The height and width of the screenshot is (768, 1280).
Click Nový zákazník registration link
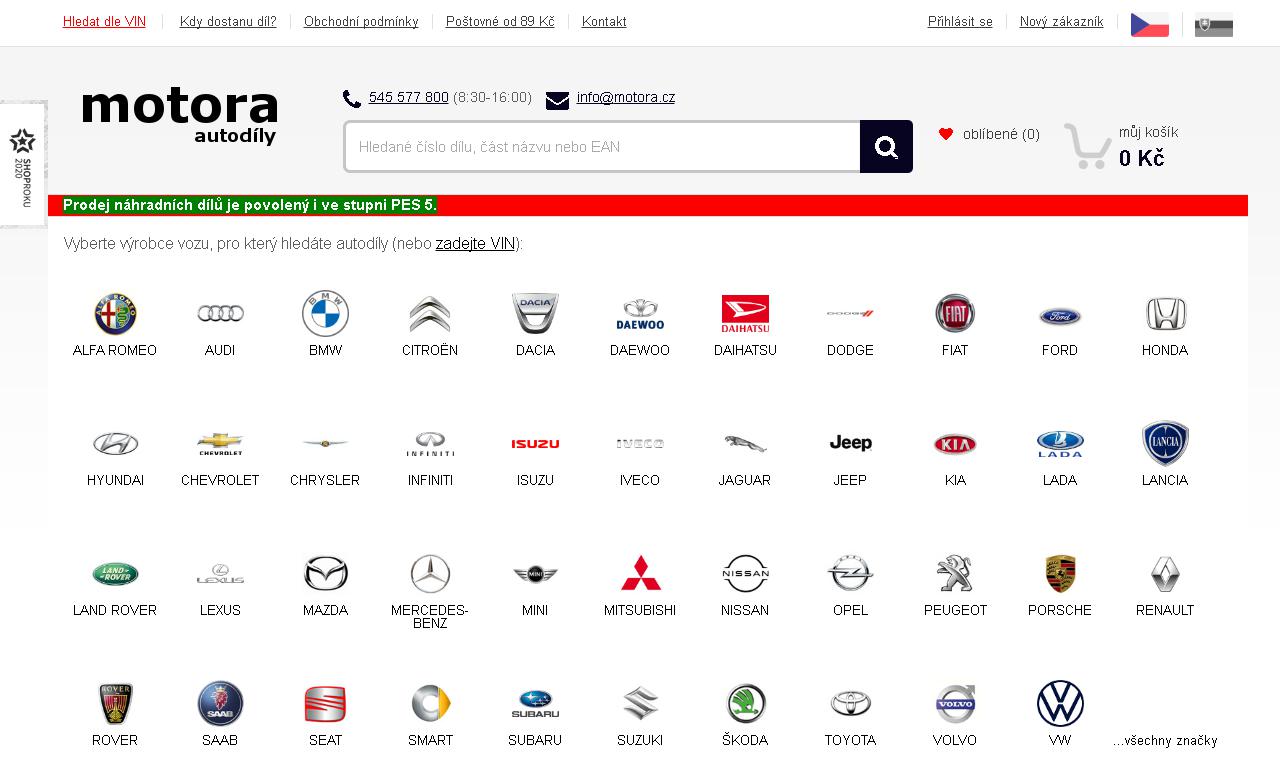(x=1062, y=22)
